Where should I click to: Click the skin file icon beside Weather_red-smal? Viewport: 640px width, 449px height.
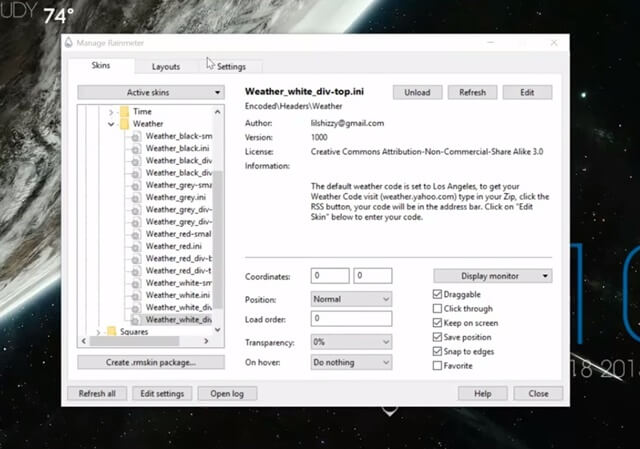coord(135,234)
